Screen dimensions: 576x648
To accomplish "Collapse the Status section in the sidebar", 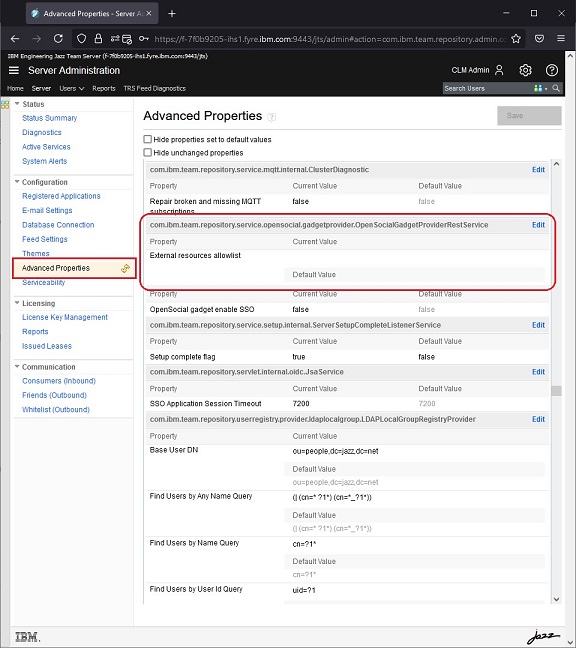I will point(17,104).
